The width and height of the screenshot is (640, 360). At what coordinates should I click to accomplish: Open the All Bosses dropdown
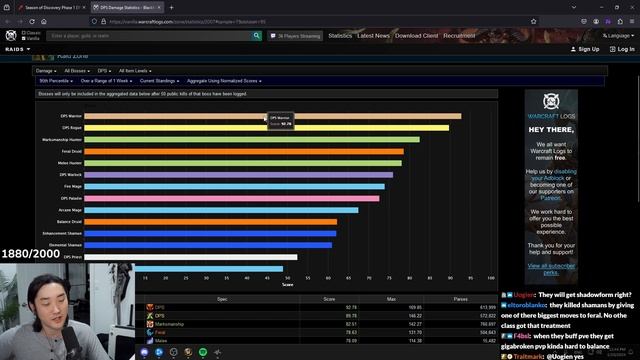[x=77, y=71]
